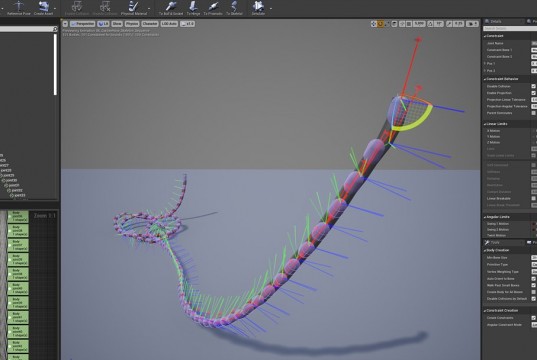The width and height of the screenshot is (537, 360).
Task: Toggle the Auto Orient to Bone checkbox
Action: pyautogui.click(x=534, y=278)
